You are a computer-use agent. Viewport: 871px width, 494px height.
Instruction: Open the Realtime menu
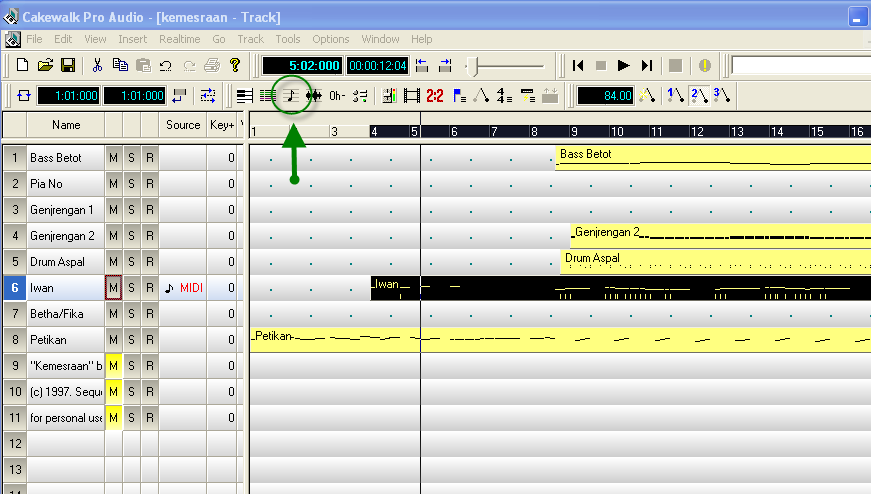click(179, 39)
